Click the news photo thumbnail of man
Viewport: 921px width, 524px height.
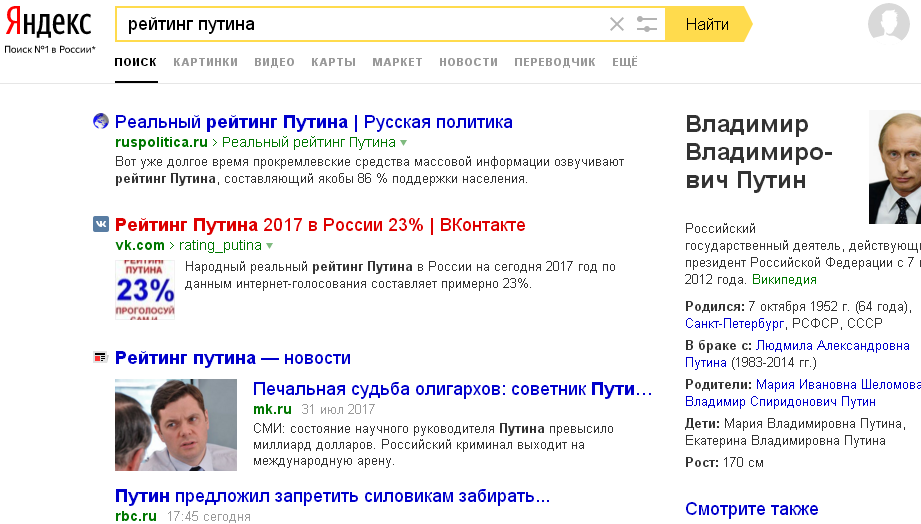[x=176, y=425]
